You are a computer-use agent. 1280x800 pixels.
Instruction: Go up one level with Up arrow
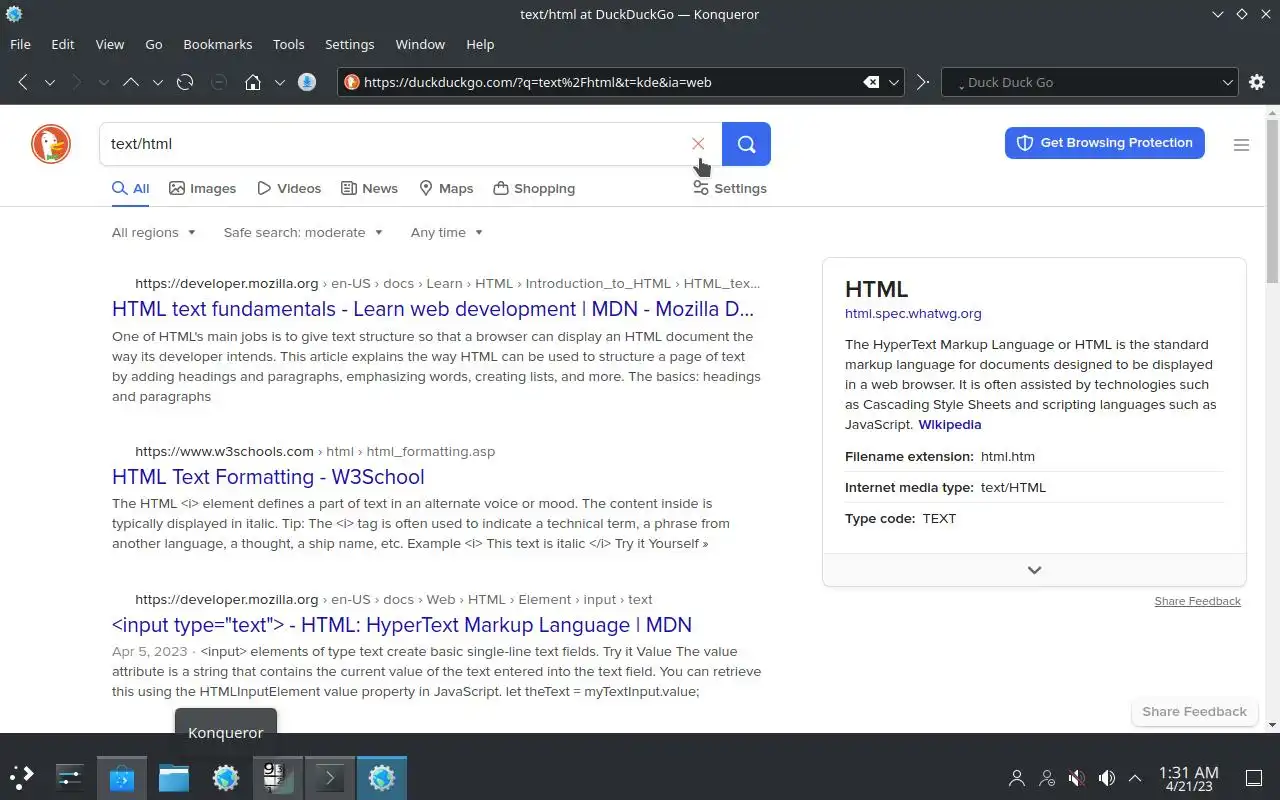point(131,82)
